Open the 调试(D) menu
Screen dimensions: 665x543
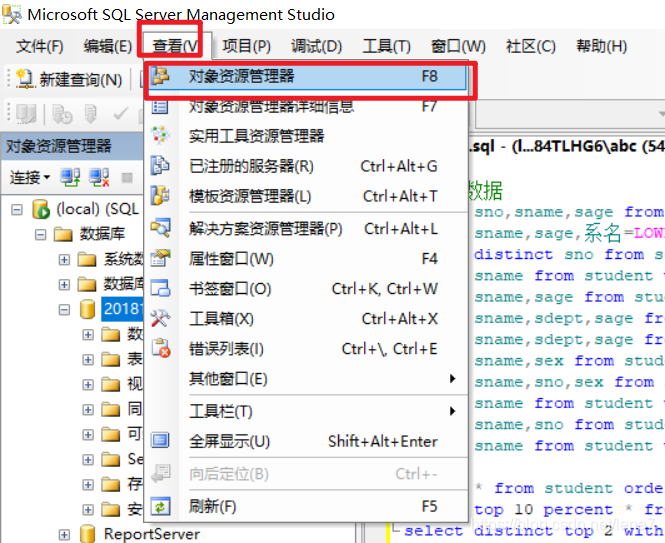316,46
